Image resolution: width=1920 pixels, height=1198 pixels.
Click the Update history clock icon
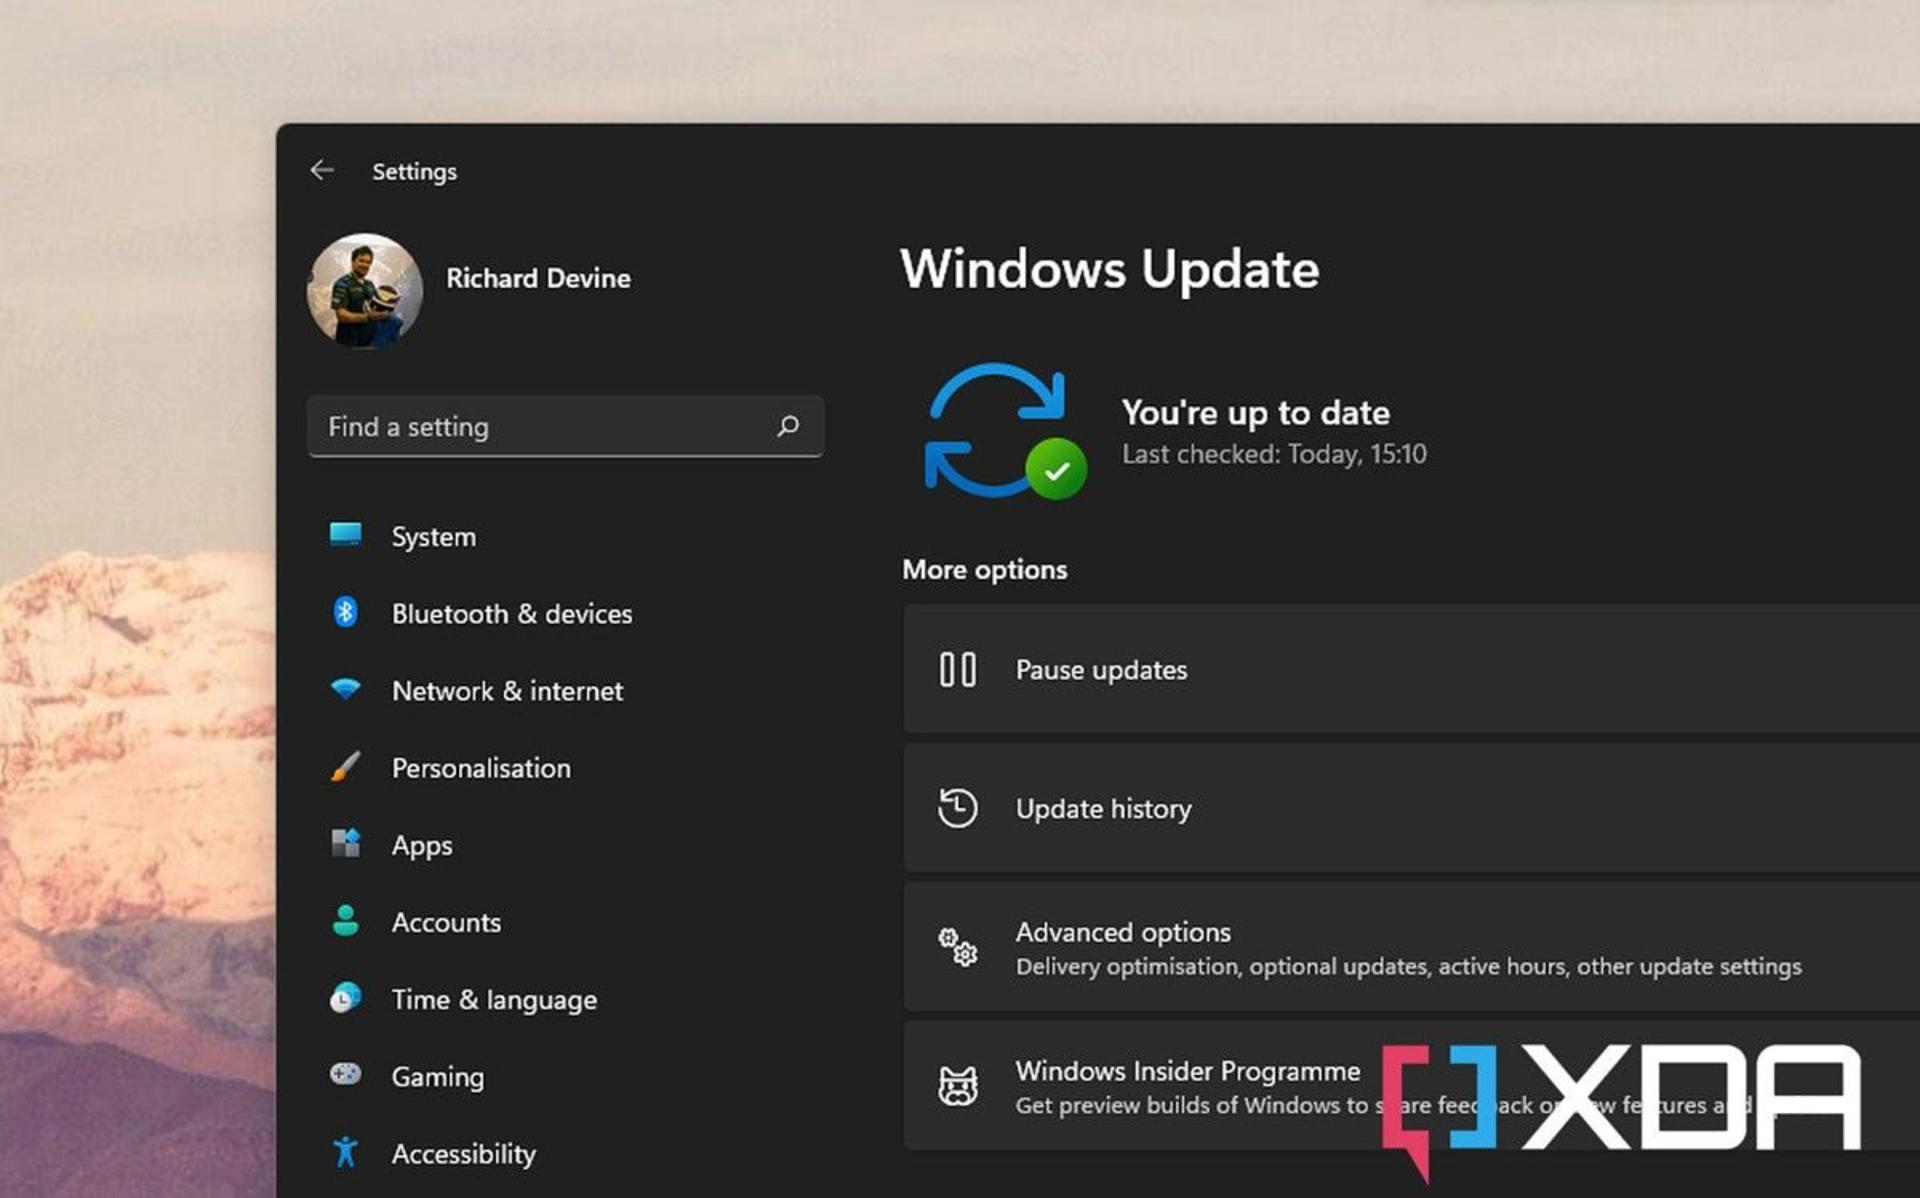click(x=957, y=808)
